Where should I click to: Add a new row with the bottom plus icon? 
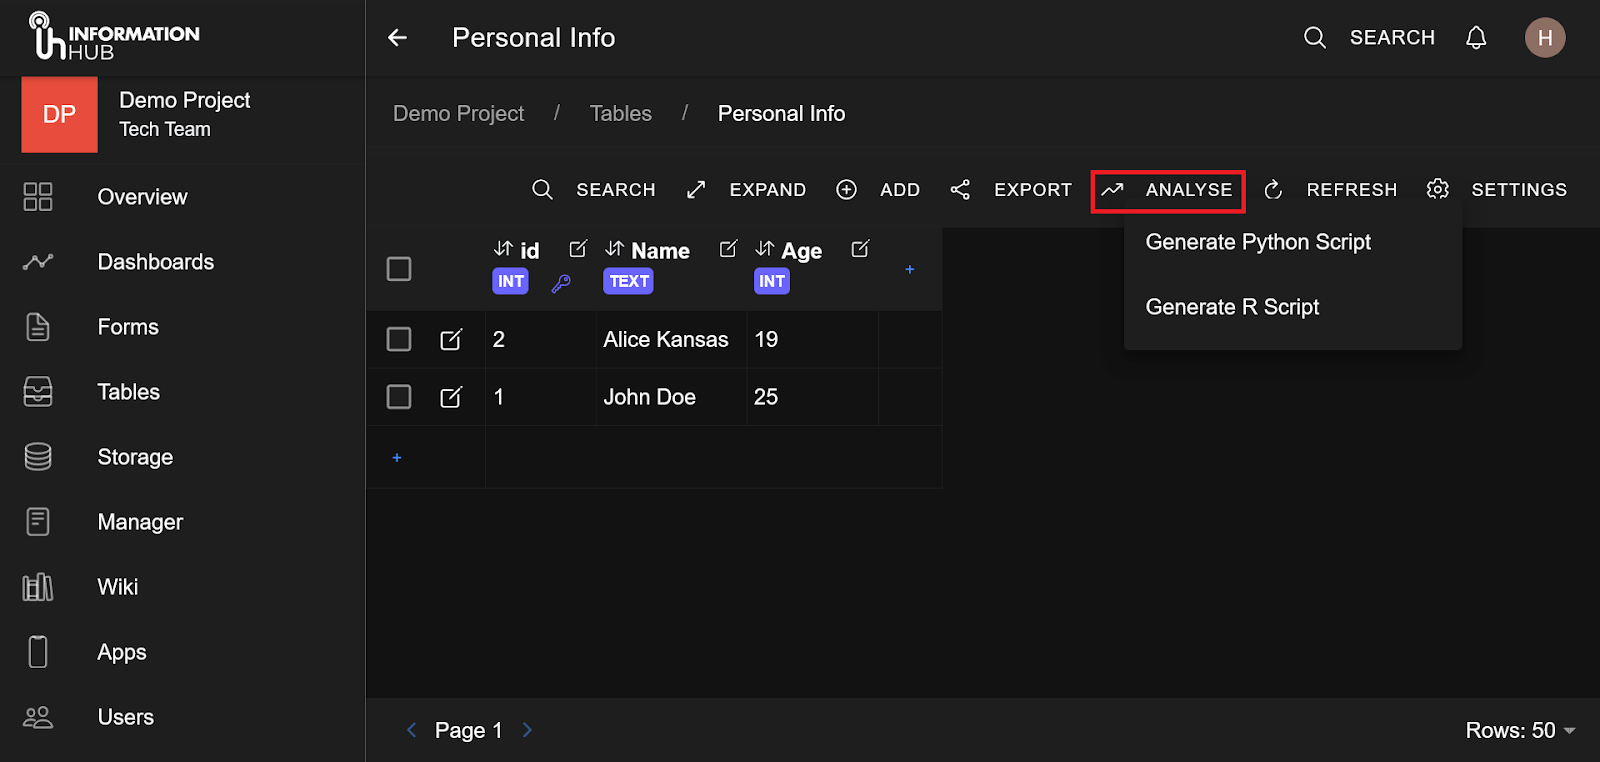pyautogui.click(x=397, y=458)
